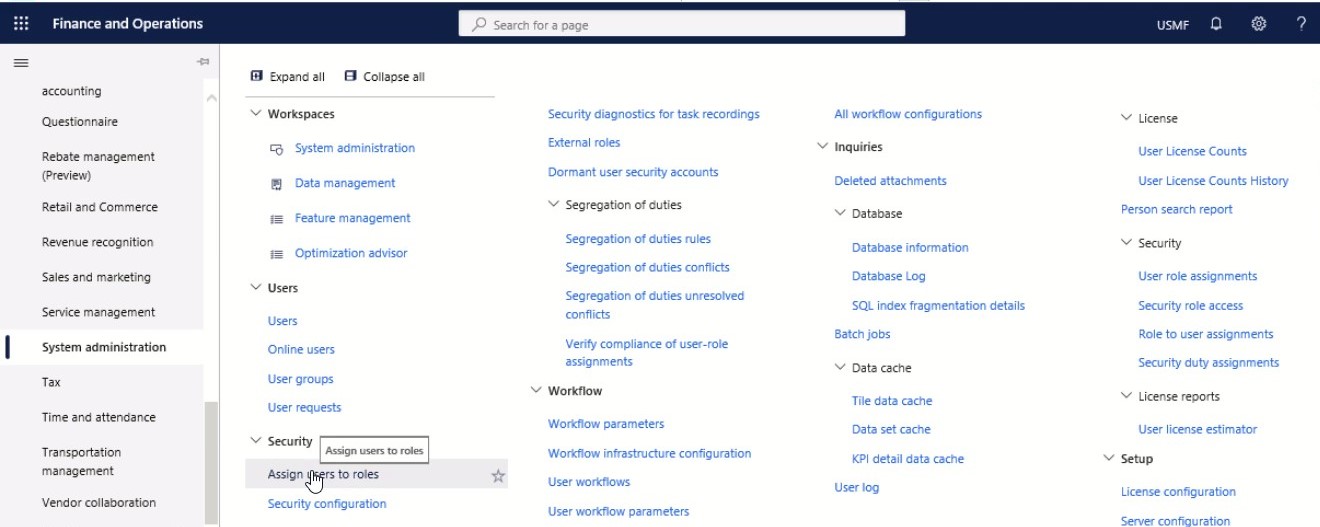Screen dimensions: 1320x527
Task: Open User license estimator link
Action: 1198,429
